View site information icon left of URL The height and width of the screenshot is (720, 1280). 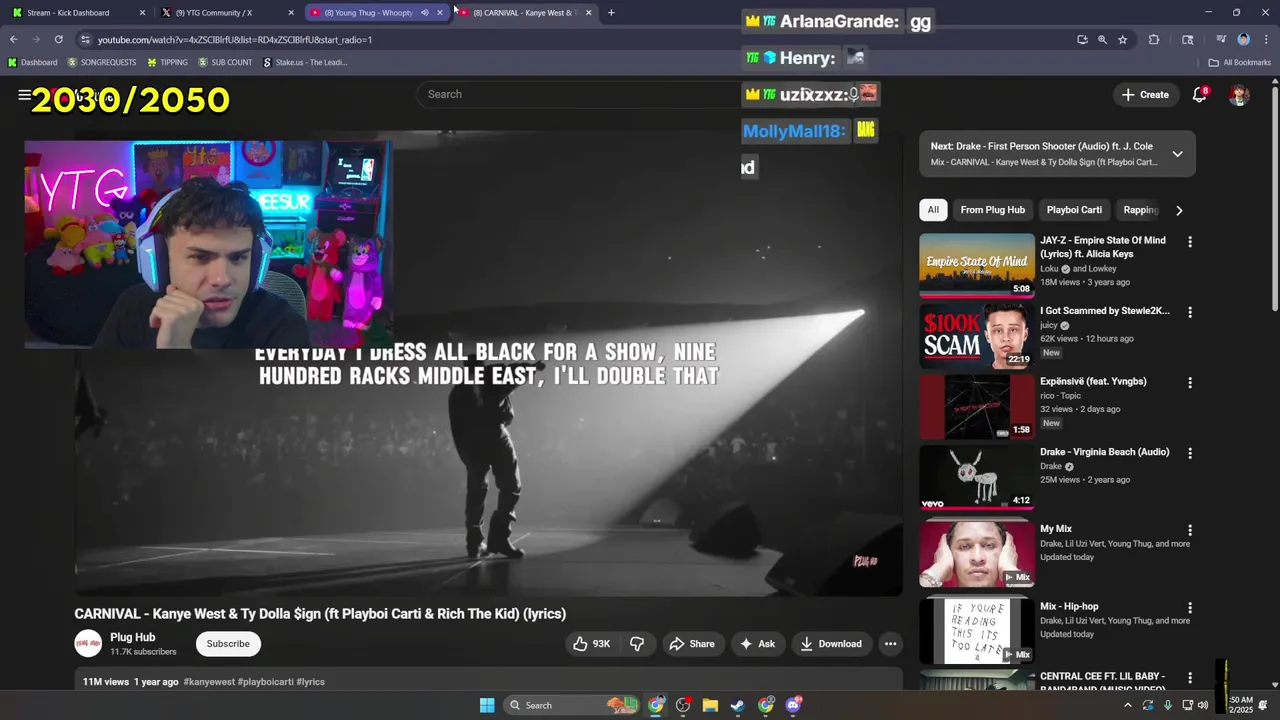85,40
